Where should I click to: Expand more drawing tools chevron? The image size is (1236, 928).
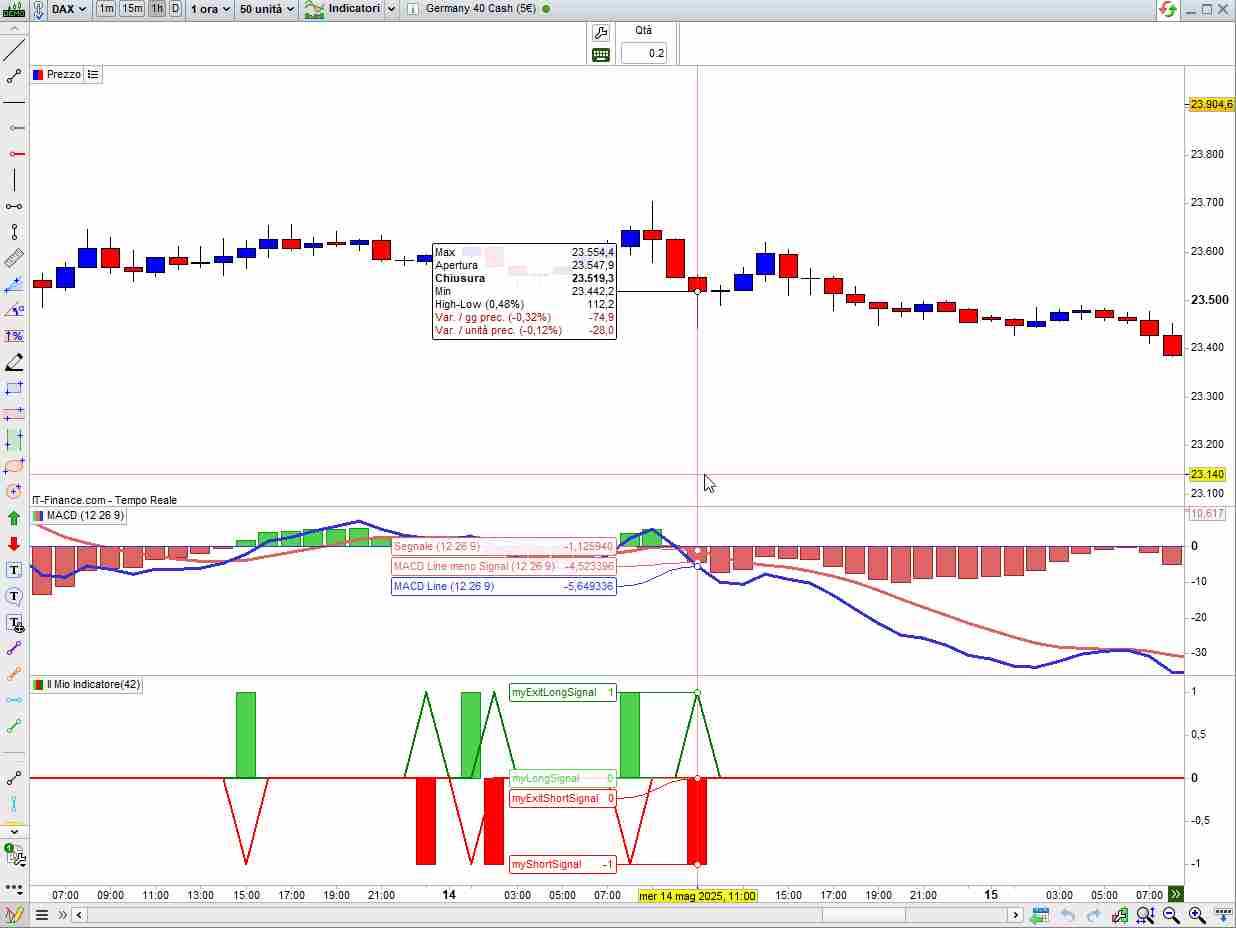coord(14,831)
